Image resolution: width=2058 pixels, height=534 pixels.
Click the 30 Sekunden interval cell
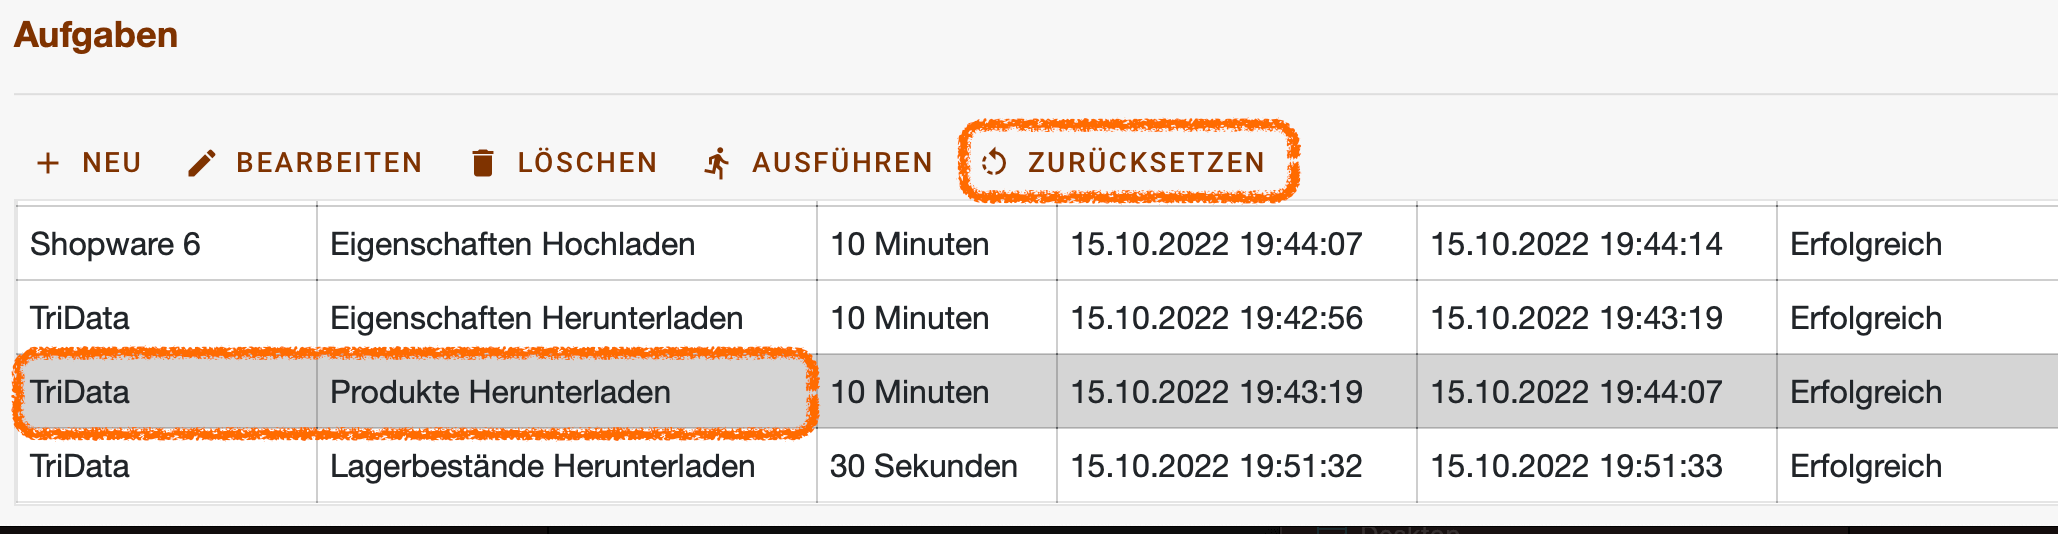pyautogui.click(x=936, y=466)
